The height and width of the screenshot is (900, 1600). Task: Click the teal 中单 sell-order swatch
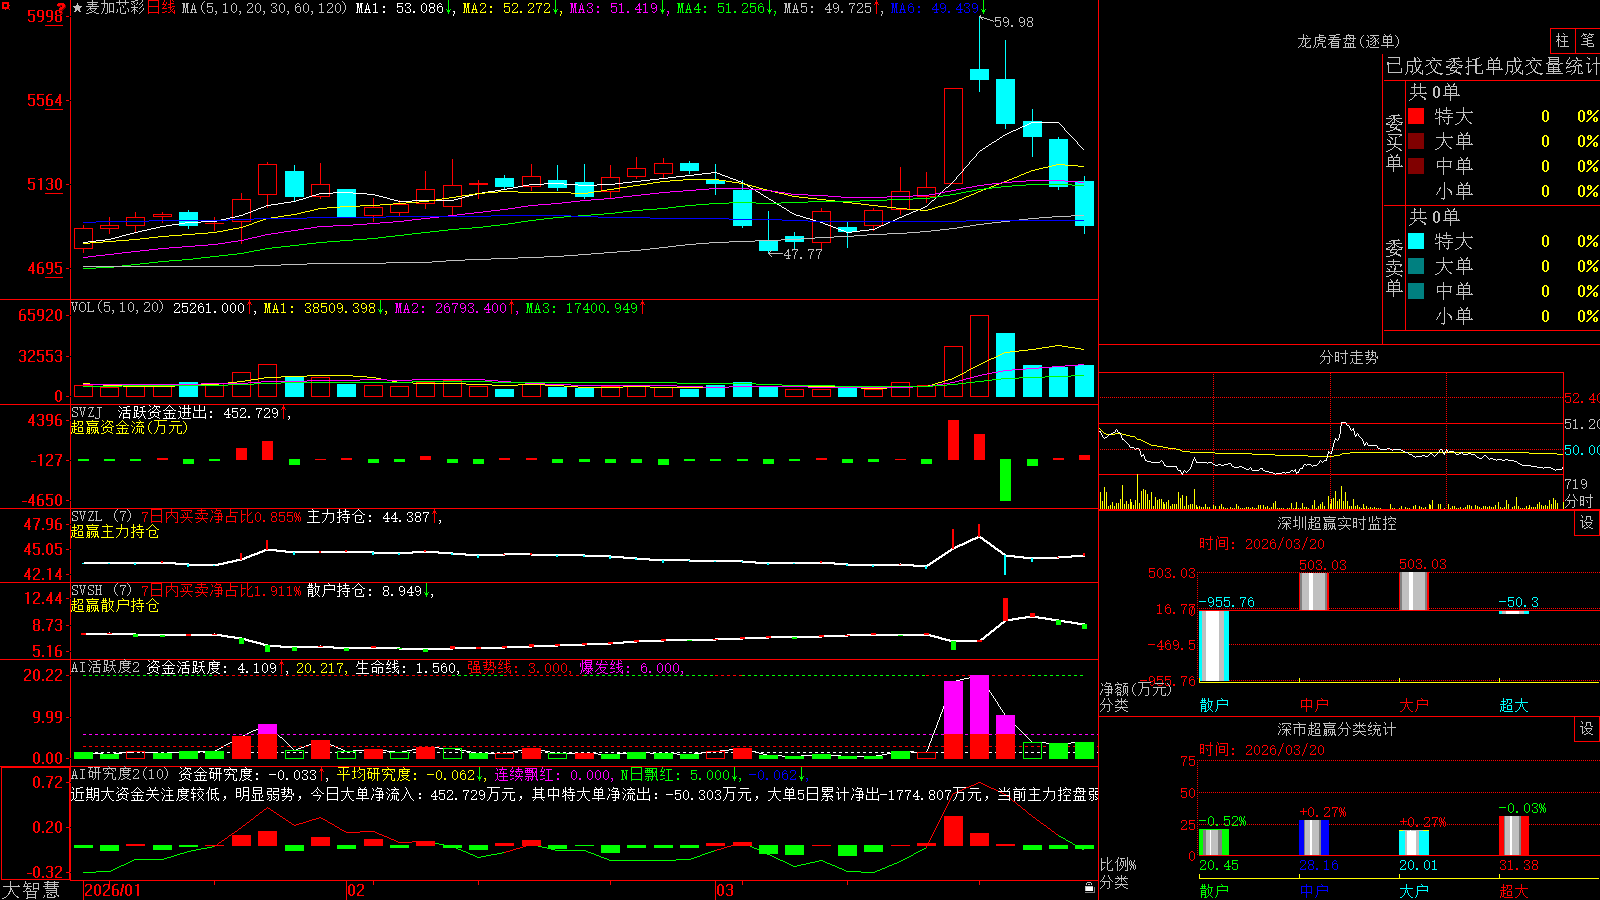(x=1416, y=291)
